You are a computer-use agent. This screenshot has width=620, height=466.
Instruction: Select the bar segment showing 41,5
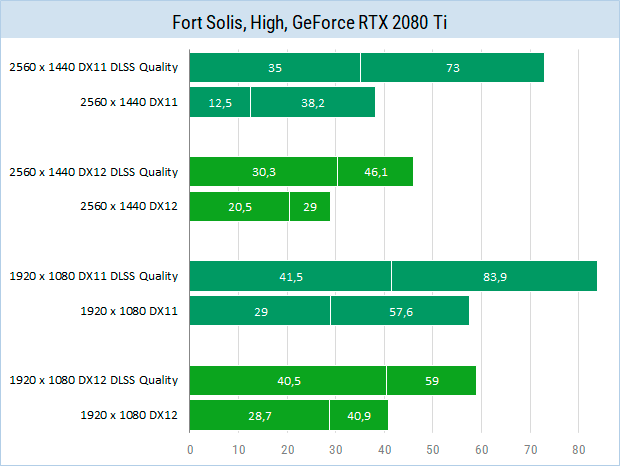[291, 276]
